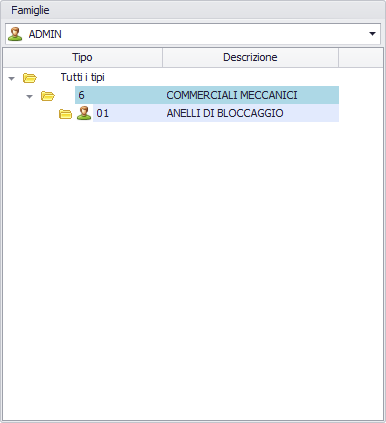The width and height of the screenshot is (386, 423).
Task: Click the blank space right of Tutti i tipi
Action: (x=243, y=77)
